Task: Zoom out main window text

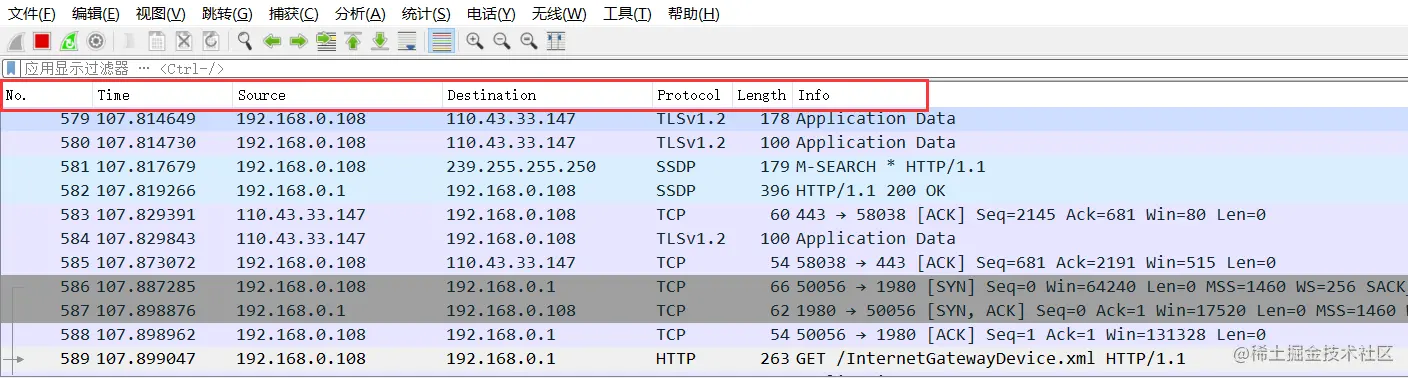Action: click(502, 41)
